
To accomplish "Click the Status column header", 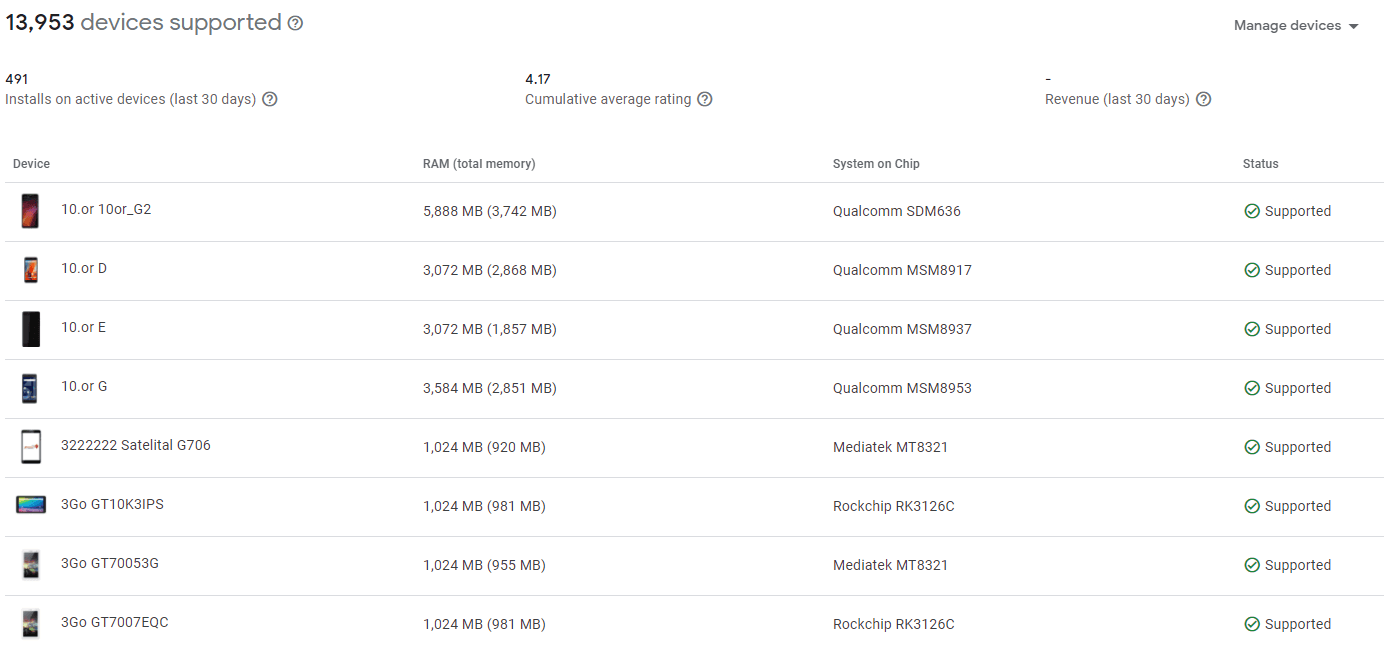I will click(x=1260, y=164).
